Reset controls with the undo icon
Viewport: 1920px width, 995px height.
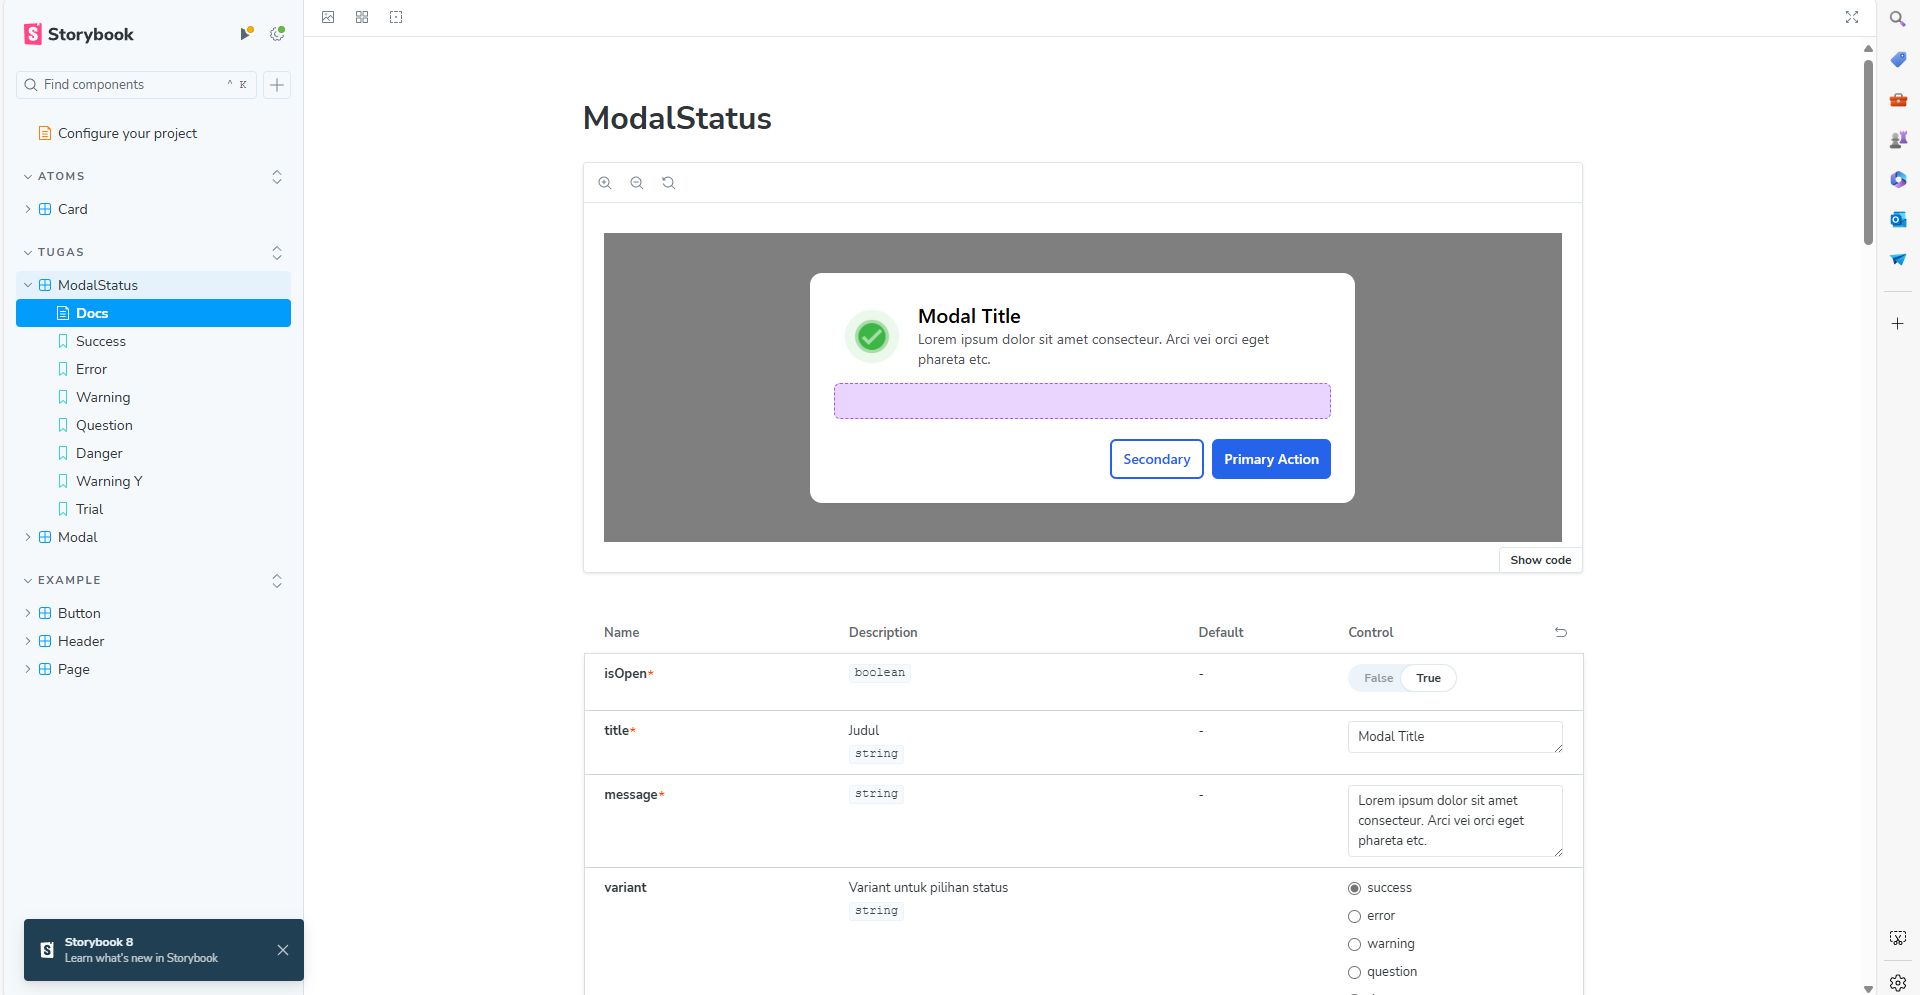1561,632
